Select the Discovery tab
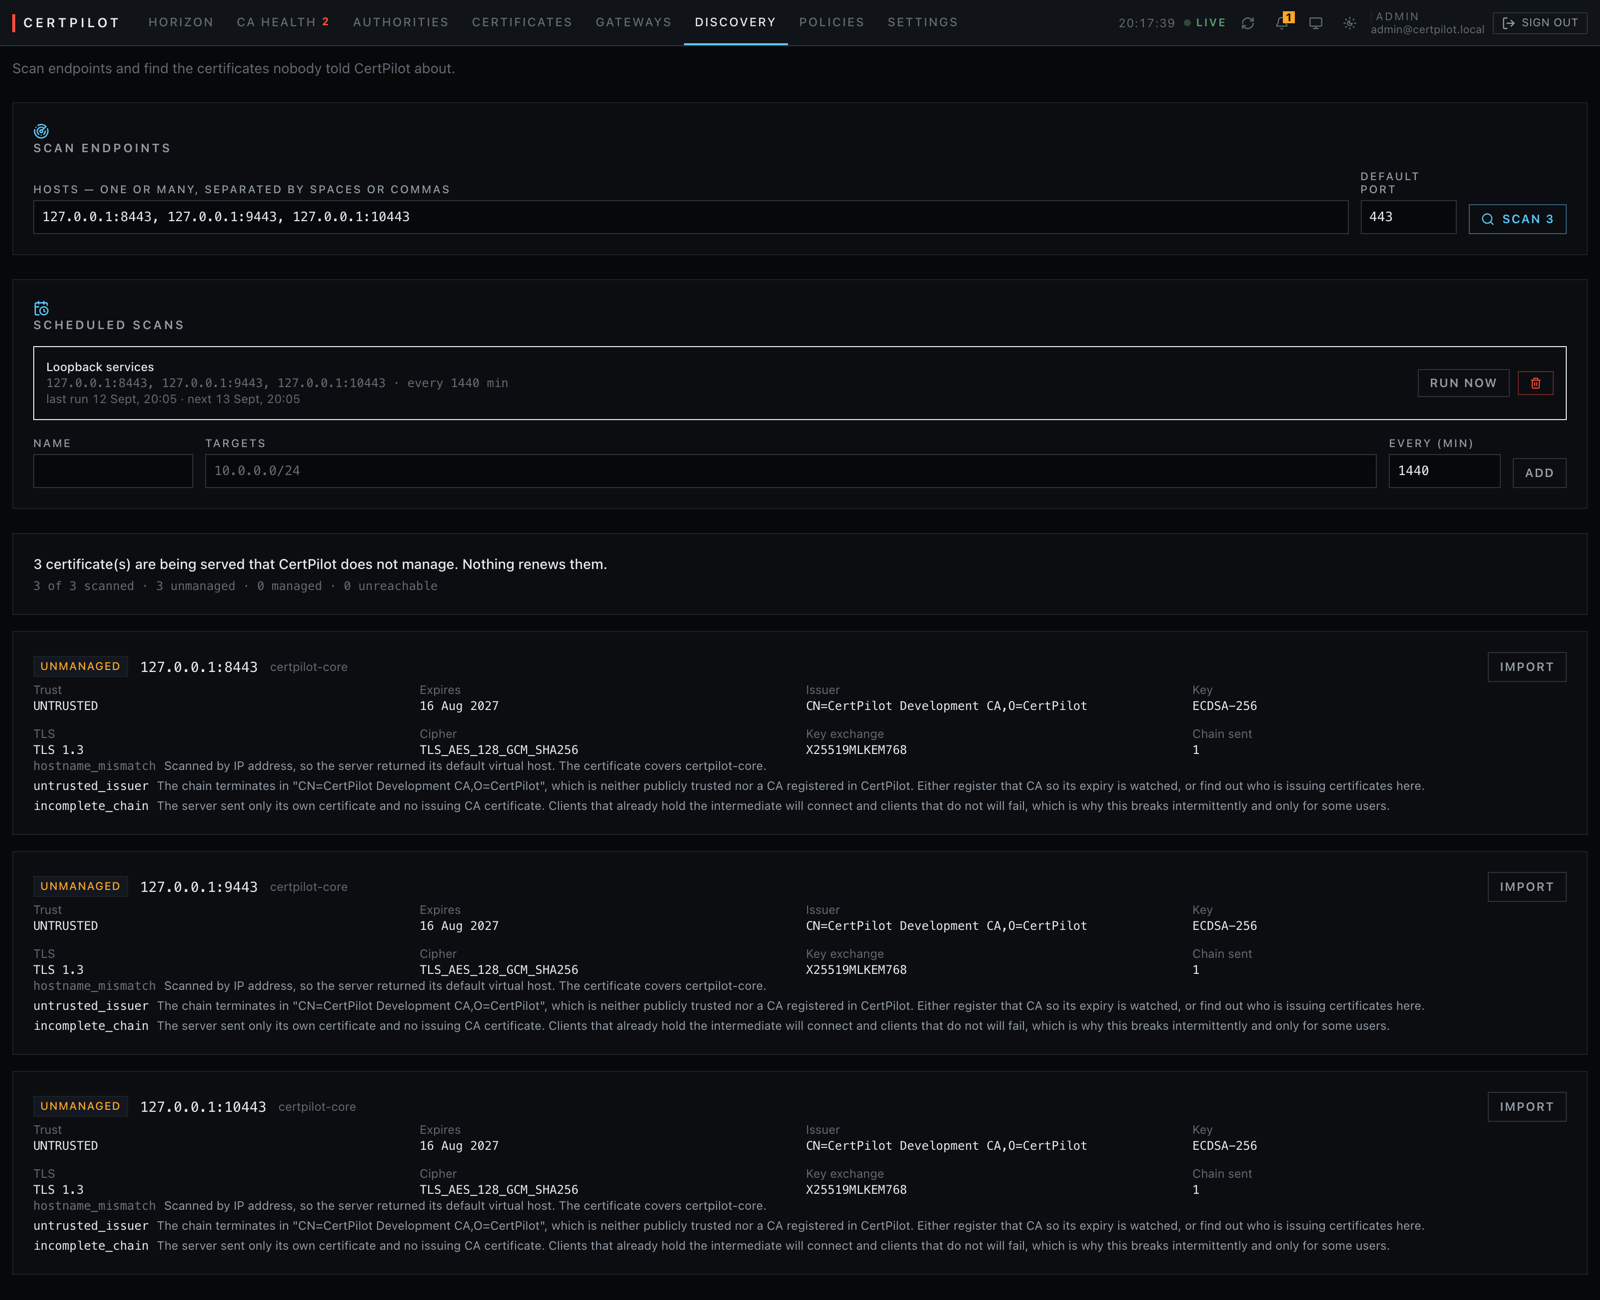 736,22
